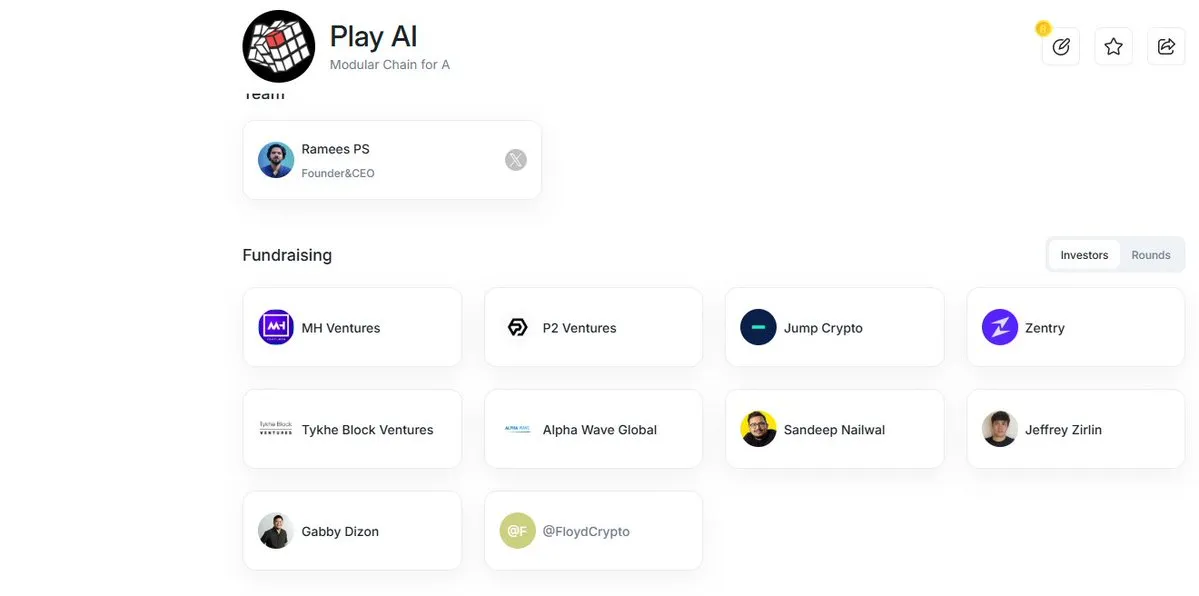Click the Play AI project title
1199x596 pixels.
(373, 37)
